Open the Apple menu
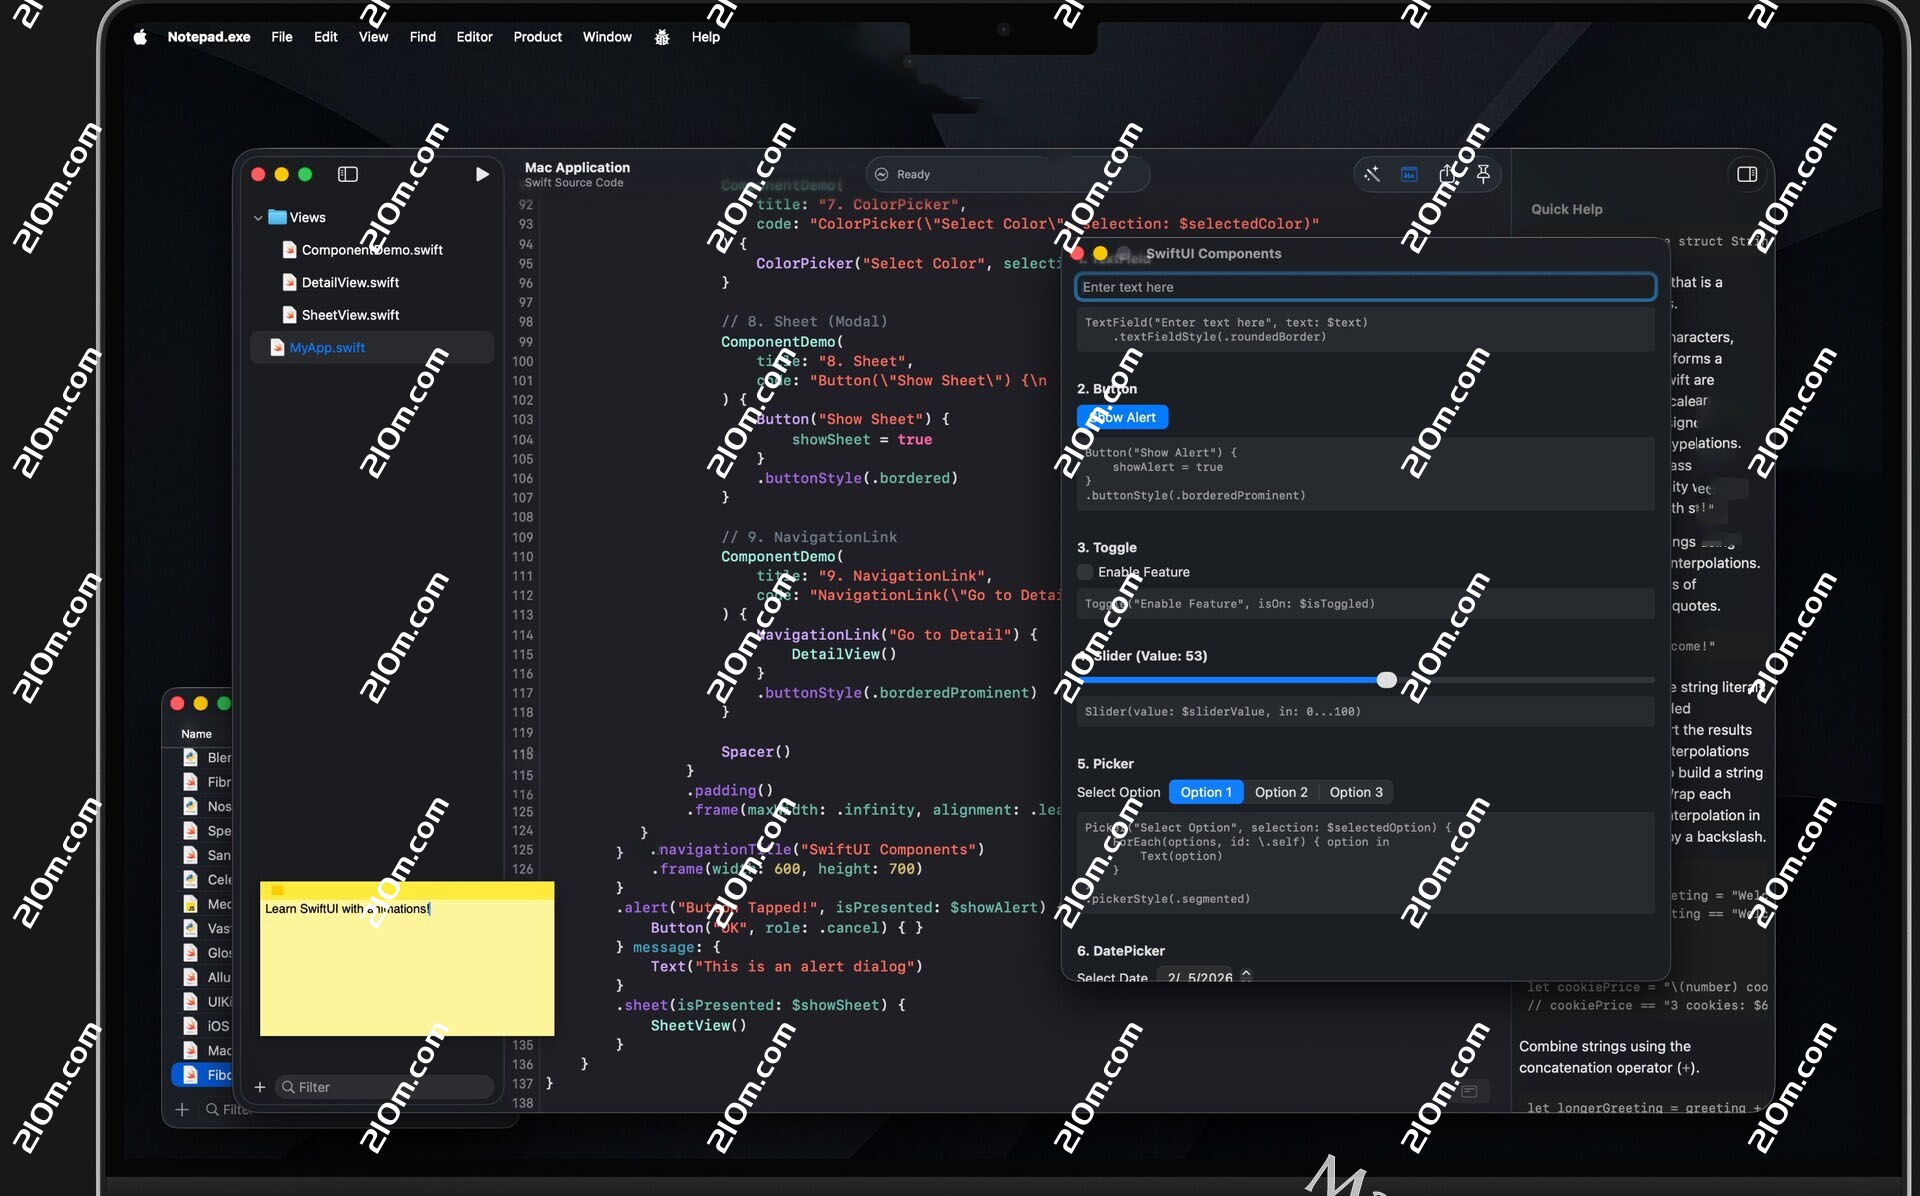 point(140,37)
